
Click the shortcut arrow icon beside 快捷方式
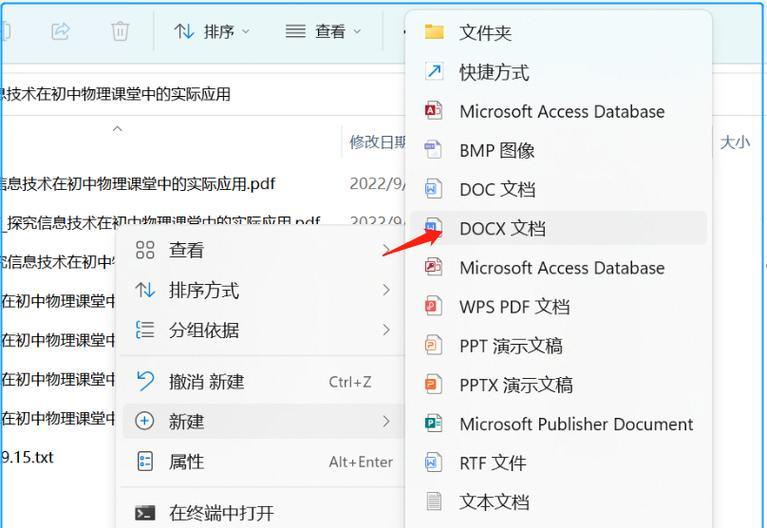click(x=434, y=71)
